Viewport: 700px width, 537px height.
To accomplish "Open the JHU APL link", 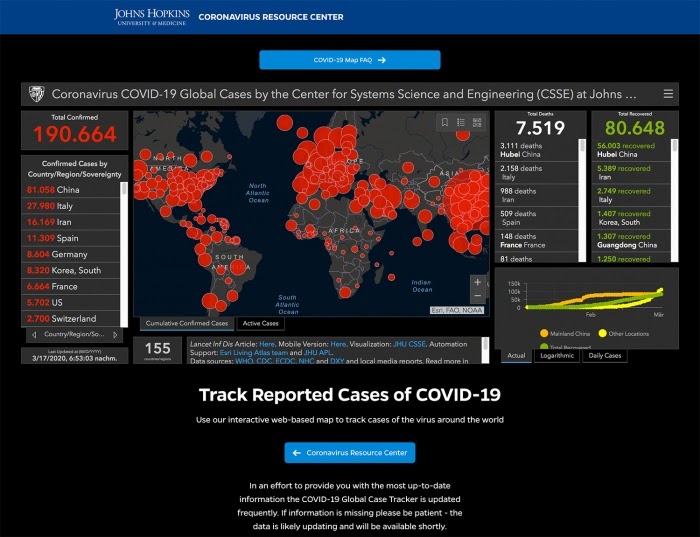I will click(x=317, y=353).
